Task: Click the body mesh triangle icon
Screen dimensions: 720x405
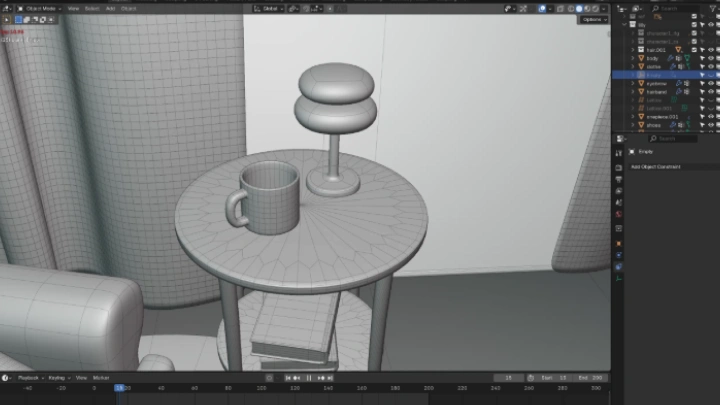Action: (x=641, y=58)
